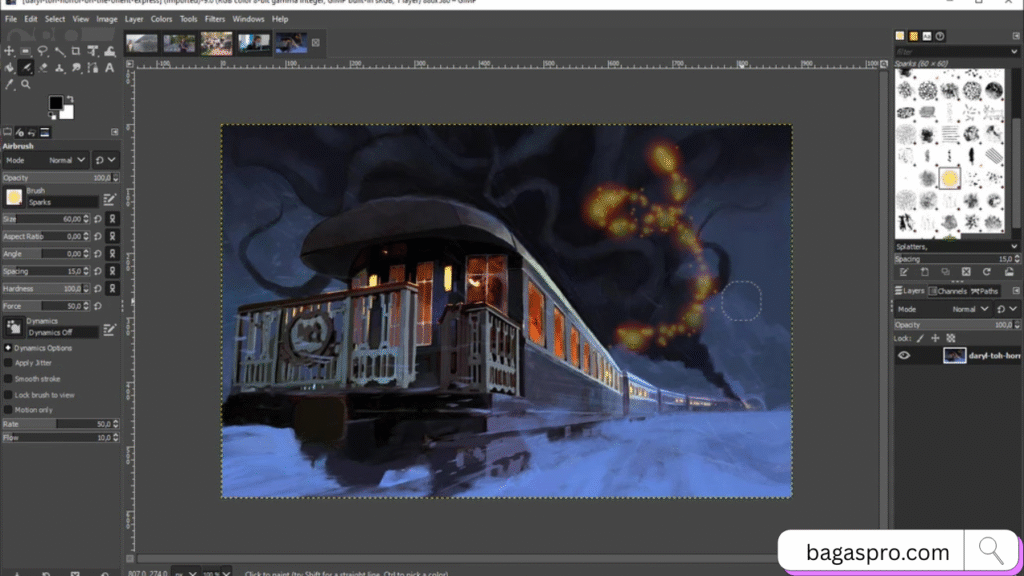Click the Refresh brushes icon
Image resolution: width=1024 pixels, height=576 pixels.
click(x=987, y=272)
